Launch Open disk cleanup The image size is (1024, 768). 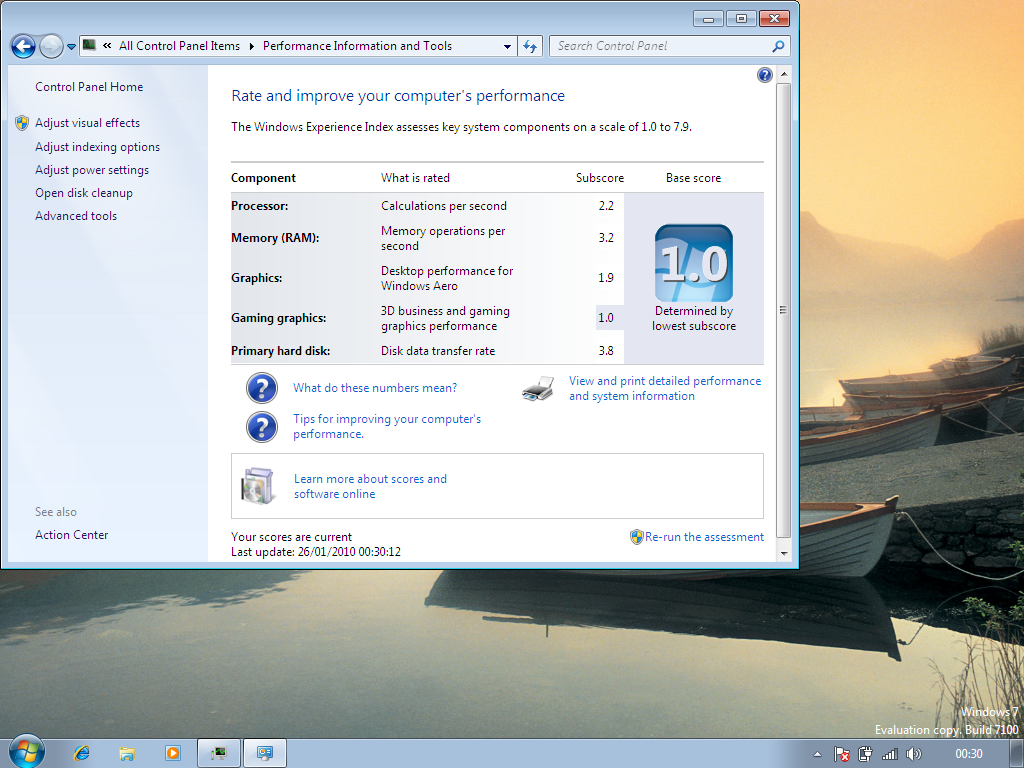coord(84,193)
